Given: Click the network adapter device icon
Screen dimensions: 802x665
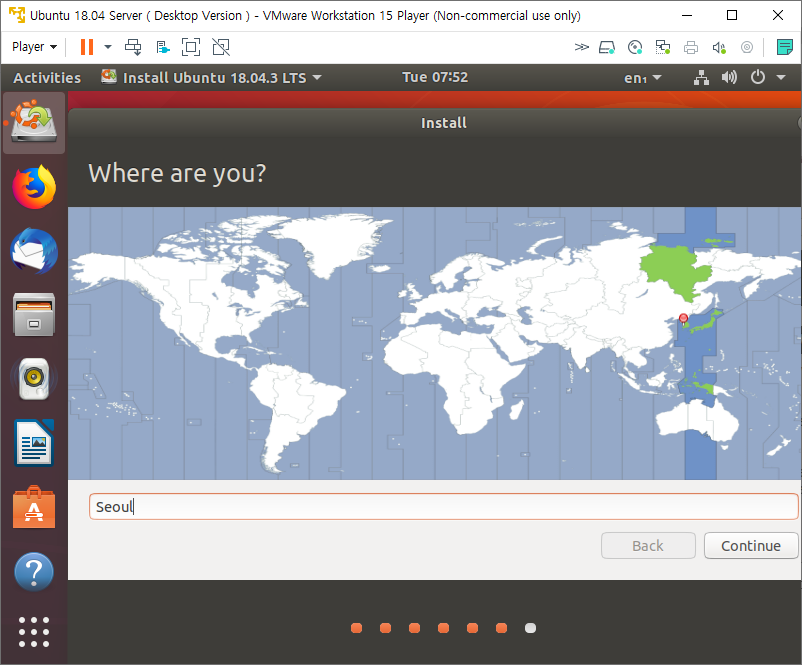Looking at the screenshot, I should [x=663, y=48].
